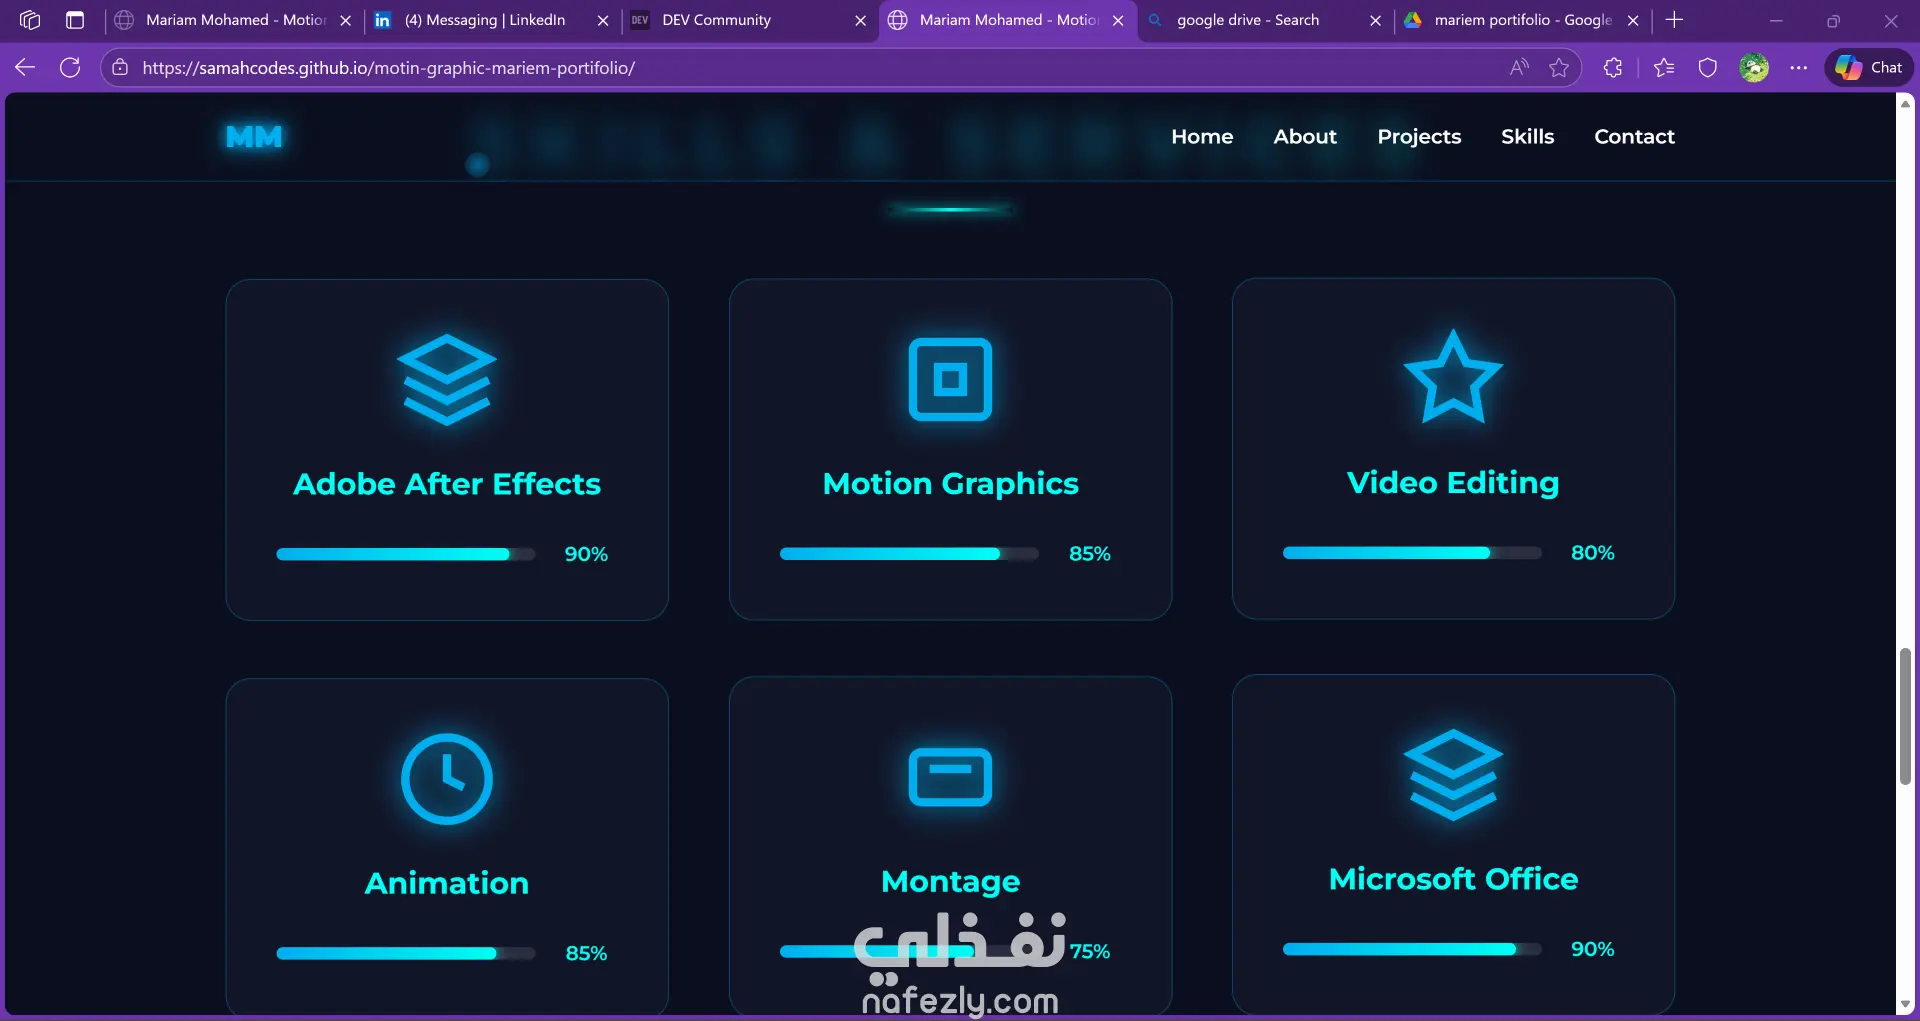1920x1021 pixels.
Task: Go back to the previous page
Action: [x=25, y=67]
